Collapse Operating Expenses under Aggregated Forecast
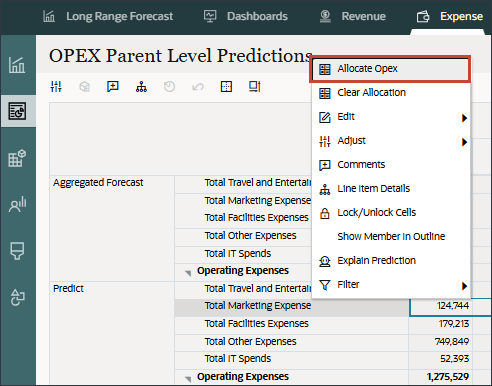 click(x=188, y=273)
